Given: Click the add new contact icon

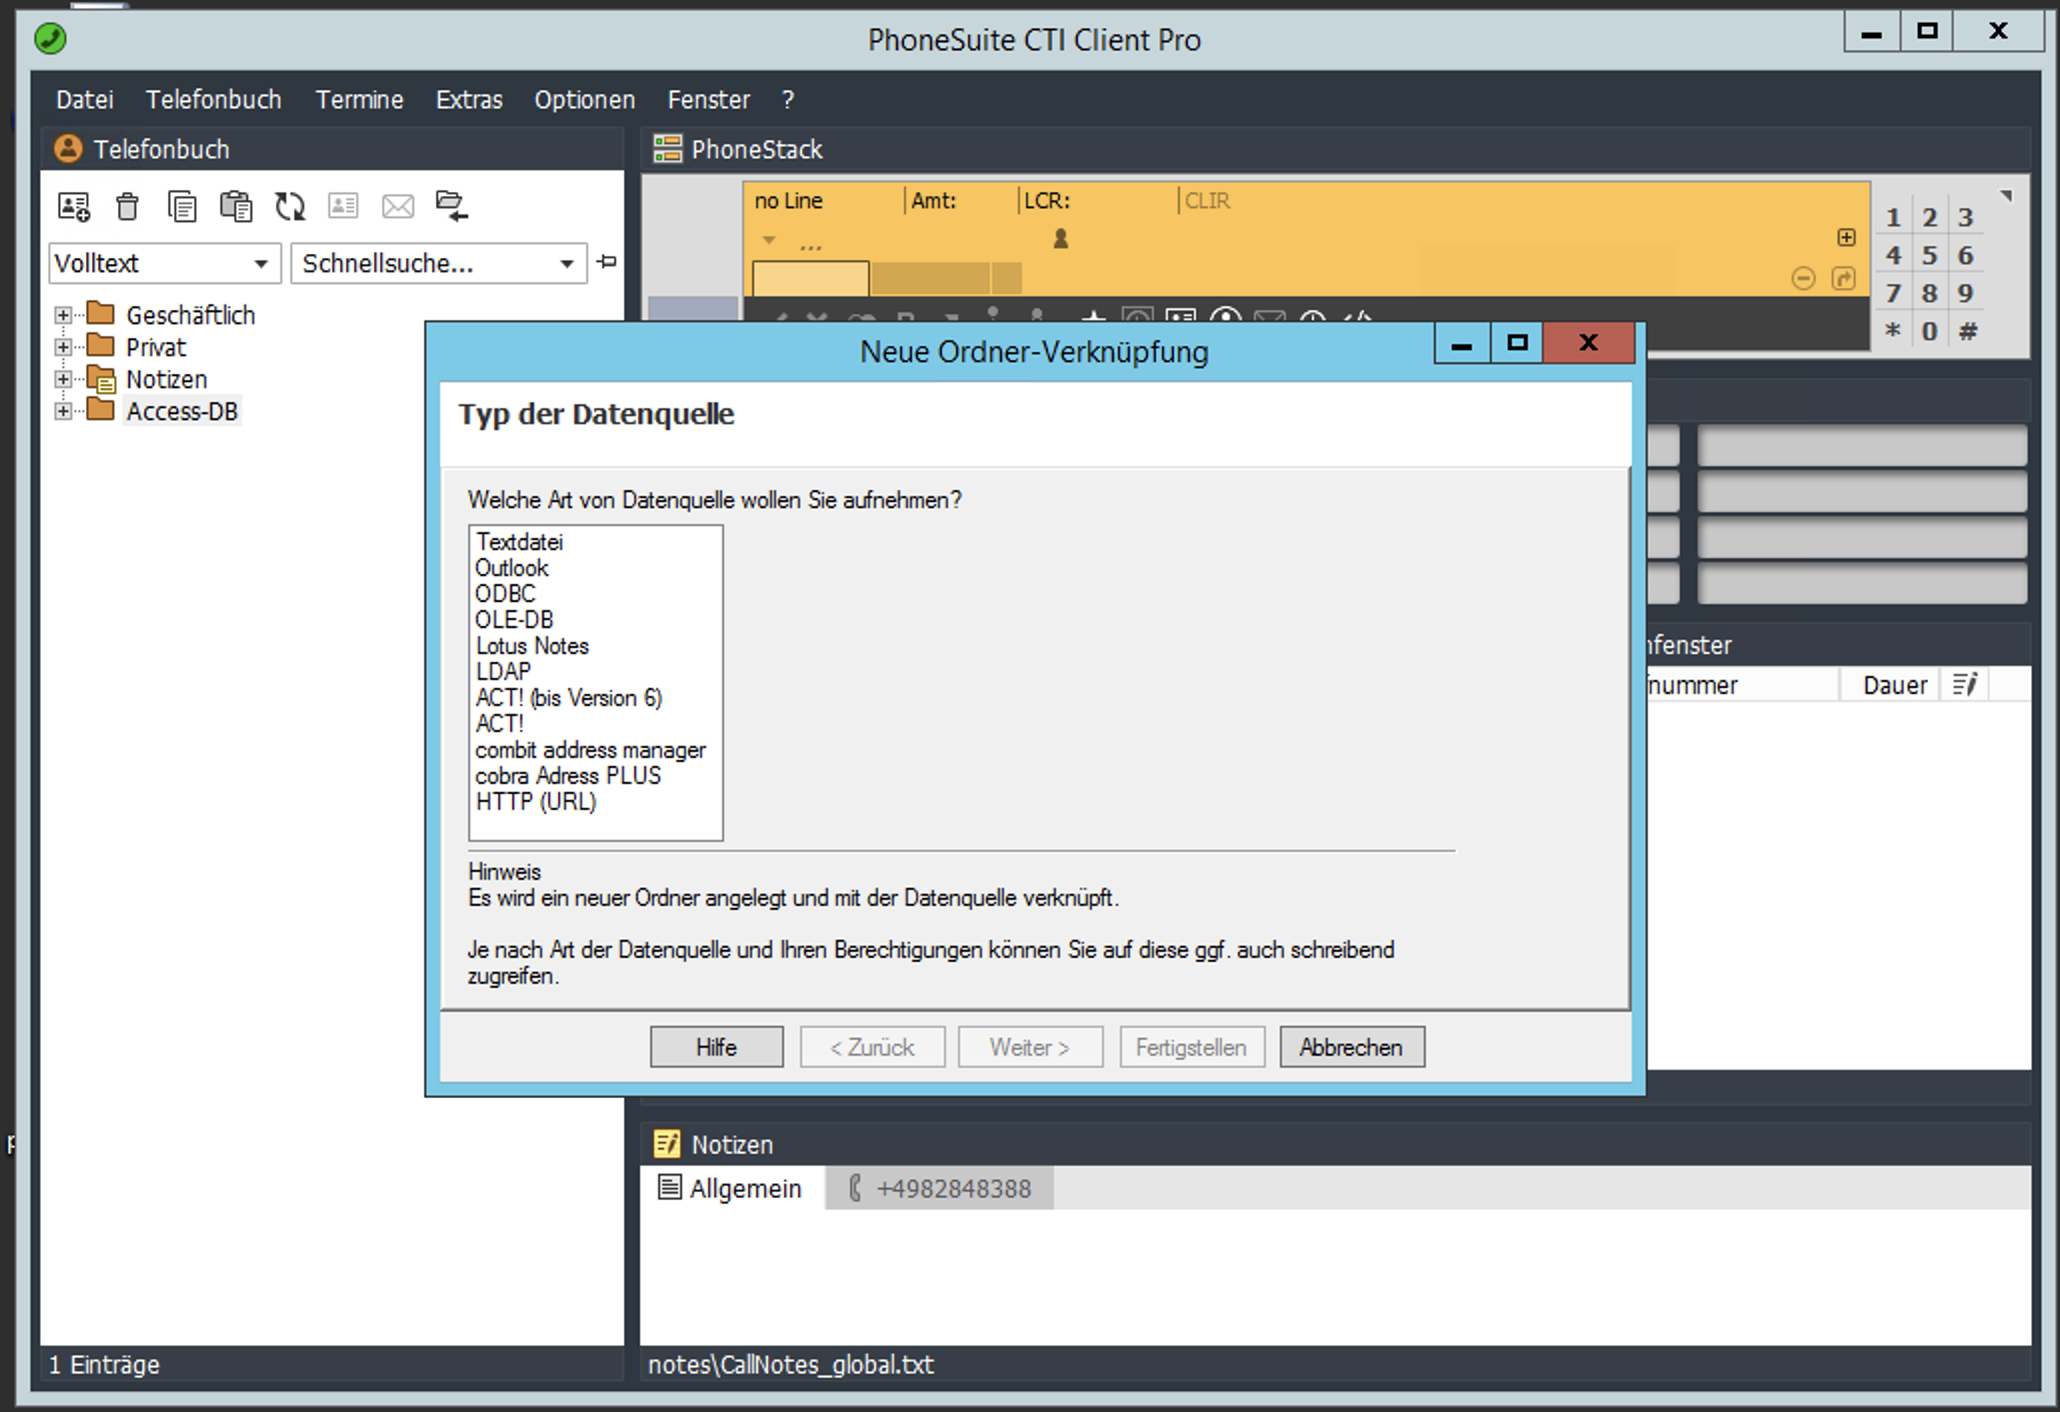Looking at the screenshot, I should point(73,206).
